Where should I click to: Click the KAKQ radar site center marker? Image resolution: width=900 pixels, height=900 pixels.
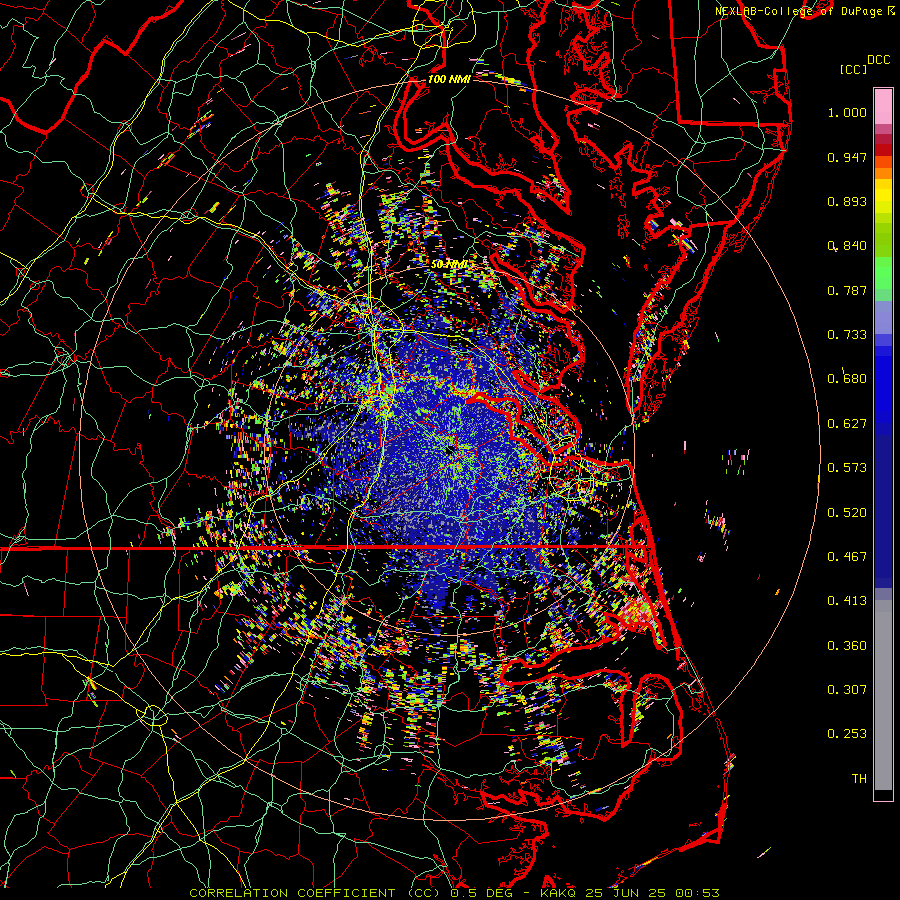coord(451,452)
